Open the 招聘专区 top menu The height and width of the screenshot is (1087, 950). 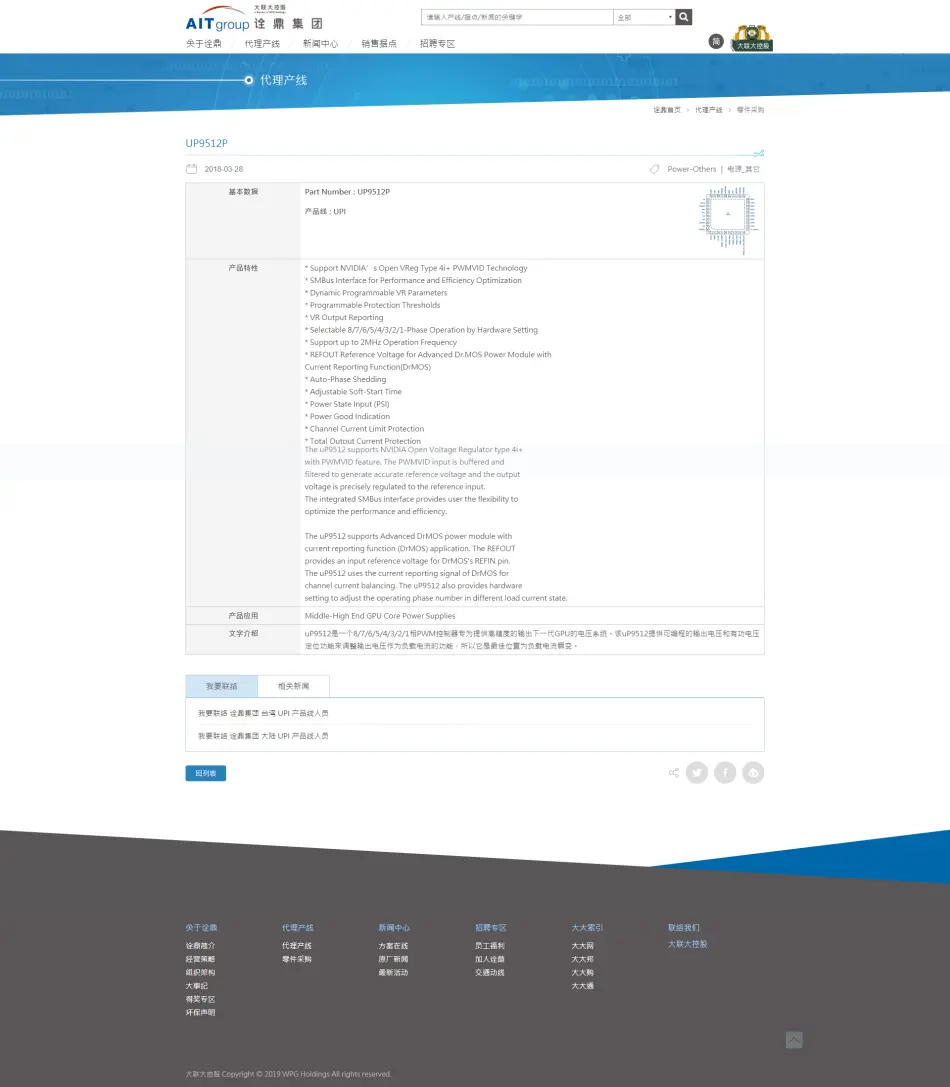(437, 44)
